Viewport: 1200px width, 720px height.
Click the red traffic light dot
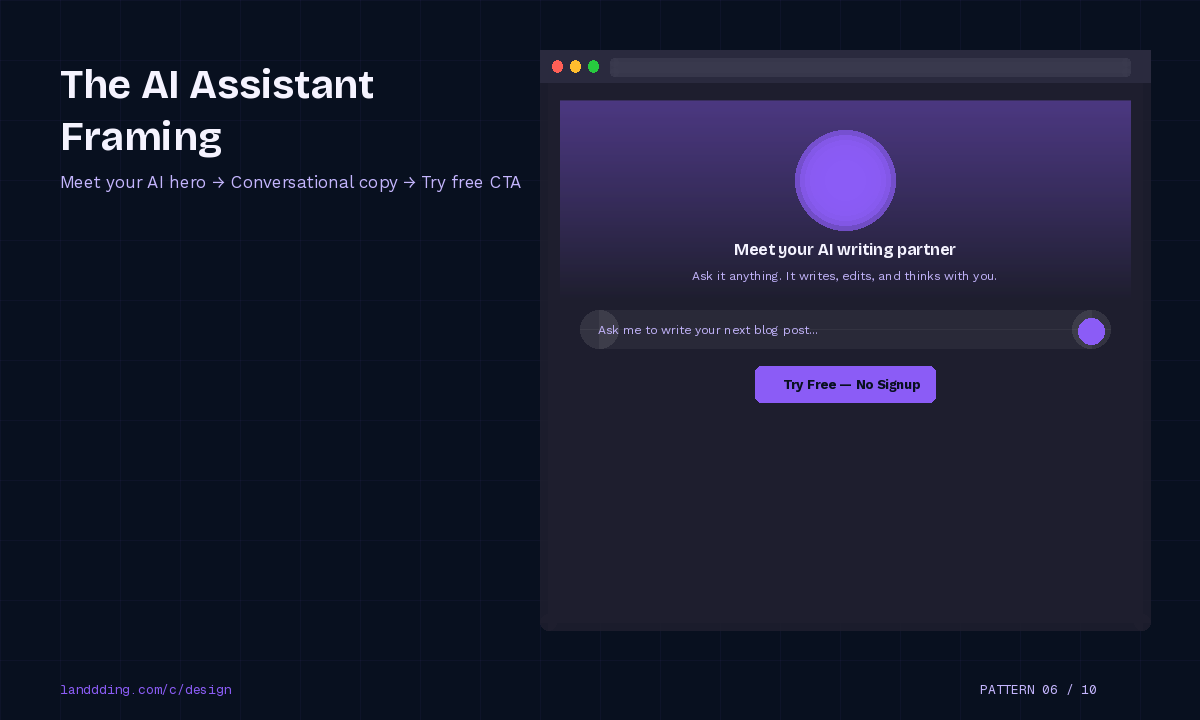point(557,66)
